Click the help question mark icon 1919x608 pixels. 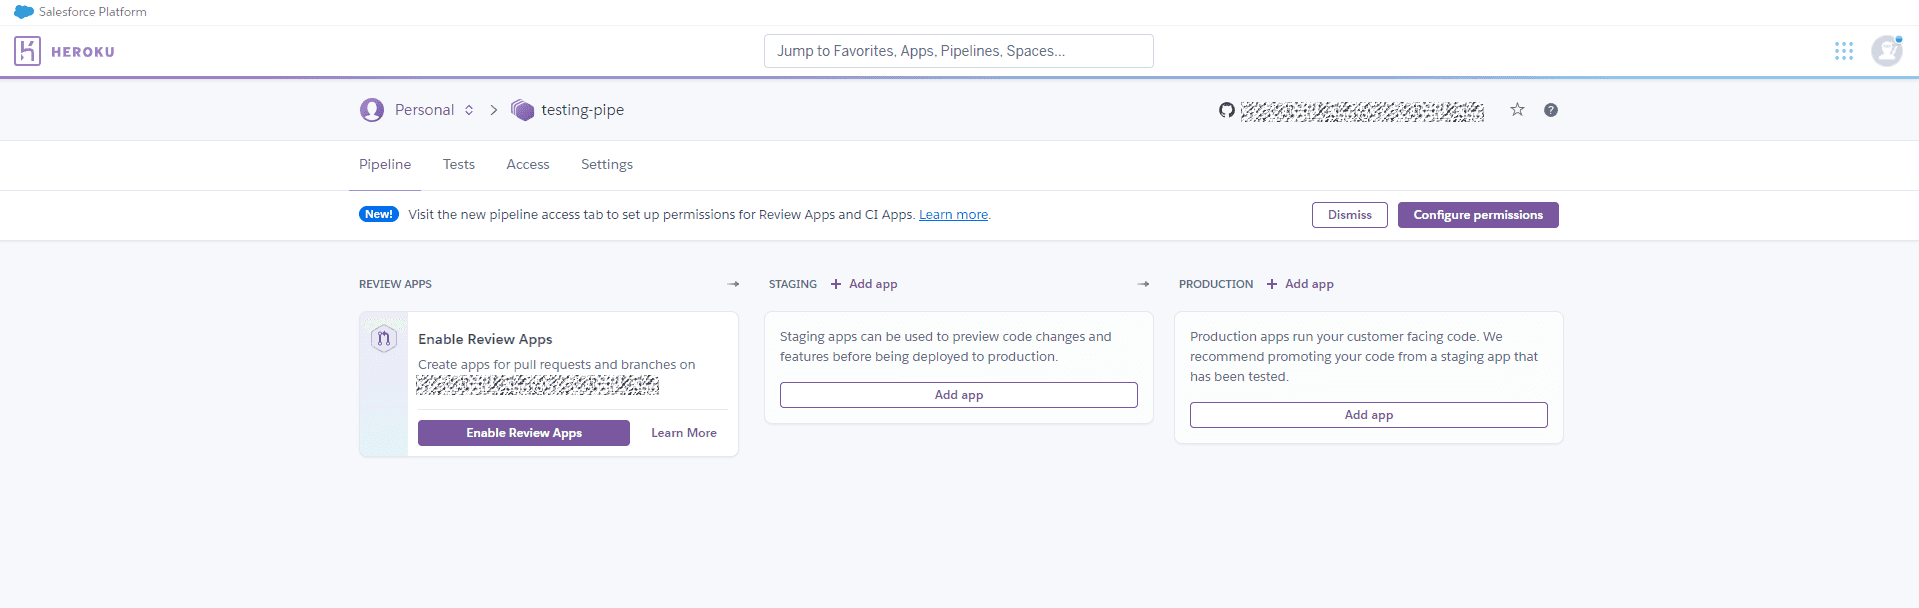pyautogui.click(x=1550, y=110)
